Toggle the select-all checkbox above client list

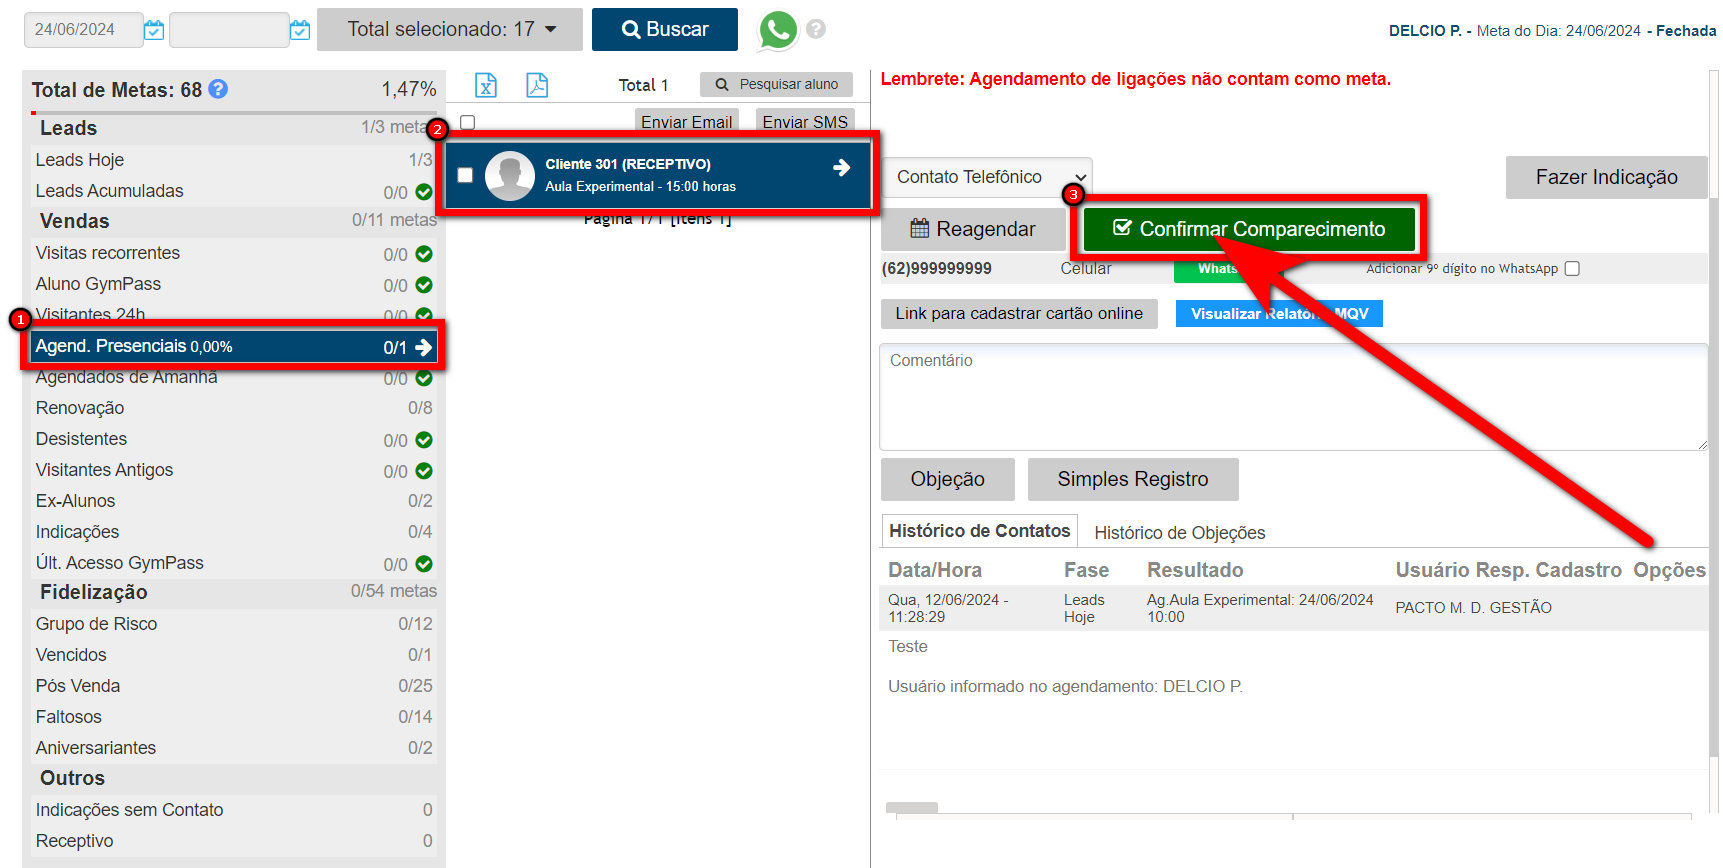tap(467, 122)
